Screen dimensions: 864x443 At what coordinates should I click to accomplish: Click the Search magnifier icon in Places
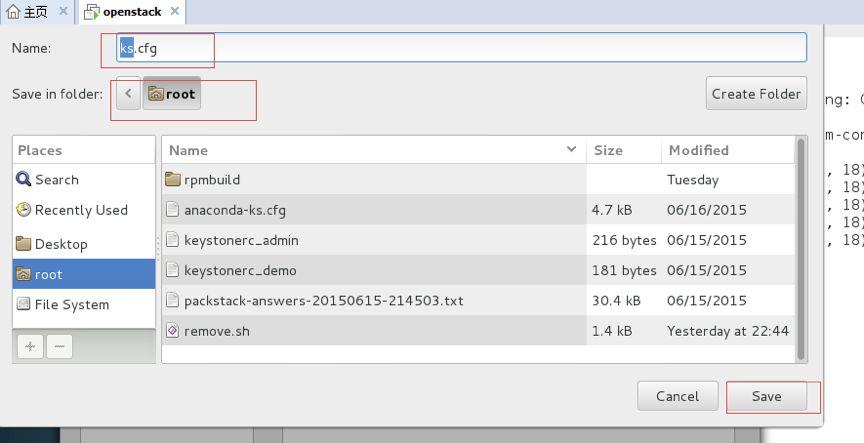[24, 180]
